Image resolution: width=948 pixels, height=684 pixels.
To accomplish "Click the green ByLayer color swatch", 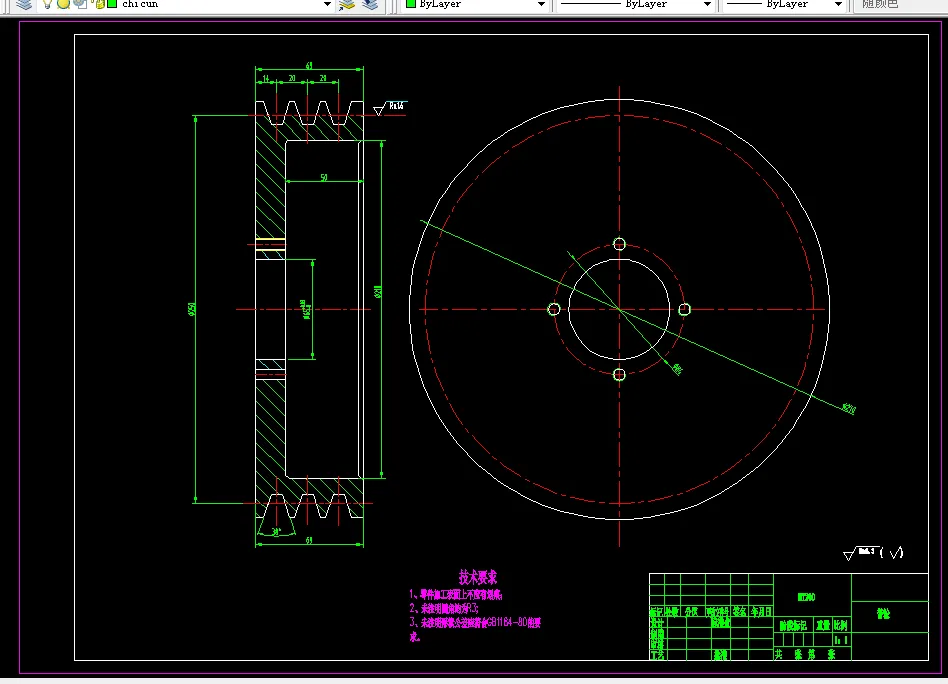I will click(411, 4).
